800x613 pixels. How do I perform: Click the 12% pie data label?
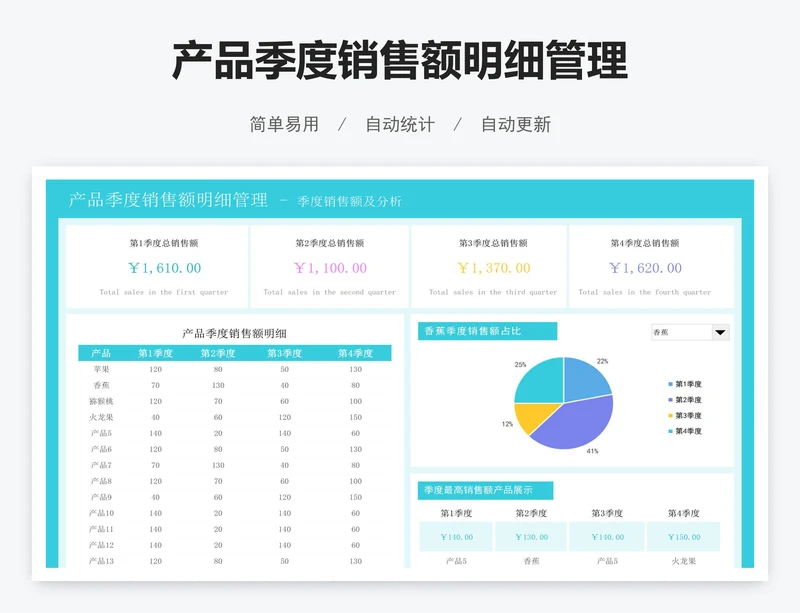click(507, 424)
